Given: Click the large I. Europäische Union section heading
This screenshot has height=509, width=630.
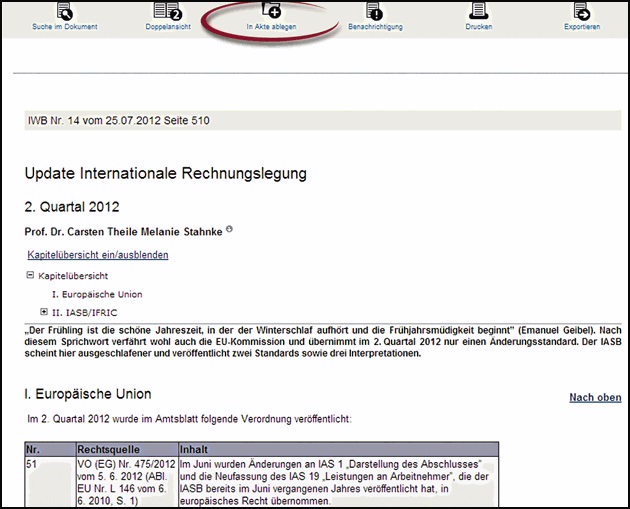Looking at the screenshot, I should pyautogui.click(x=87, y=394).
